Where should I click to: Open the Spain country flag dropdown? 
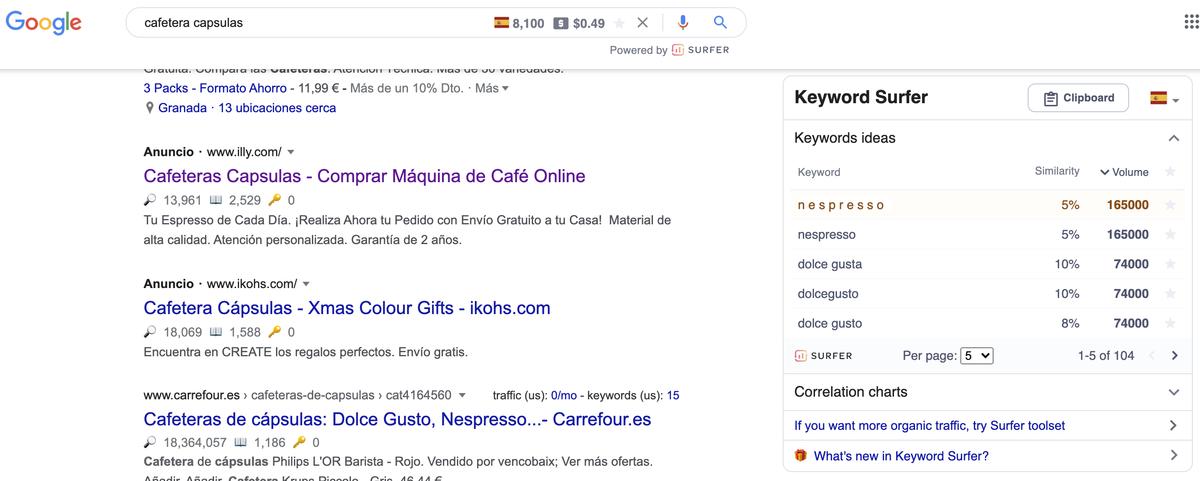coord(1164,98)
